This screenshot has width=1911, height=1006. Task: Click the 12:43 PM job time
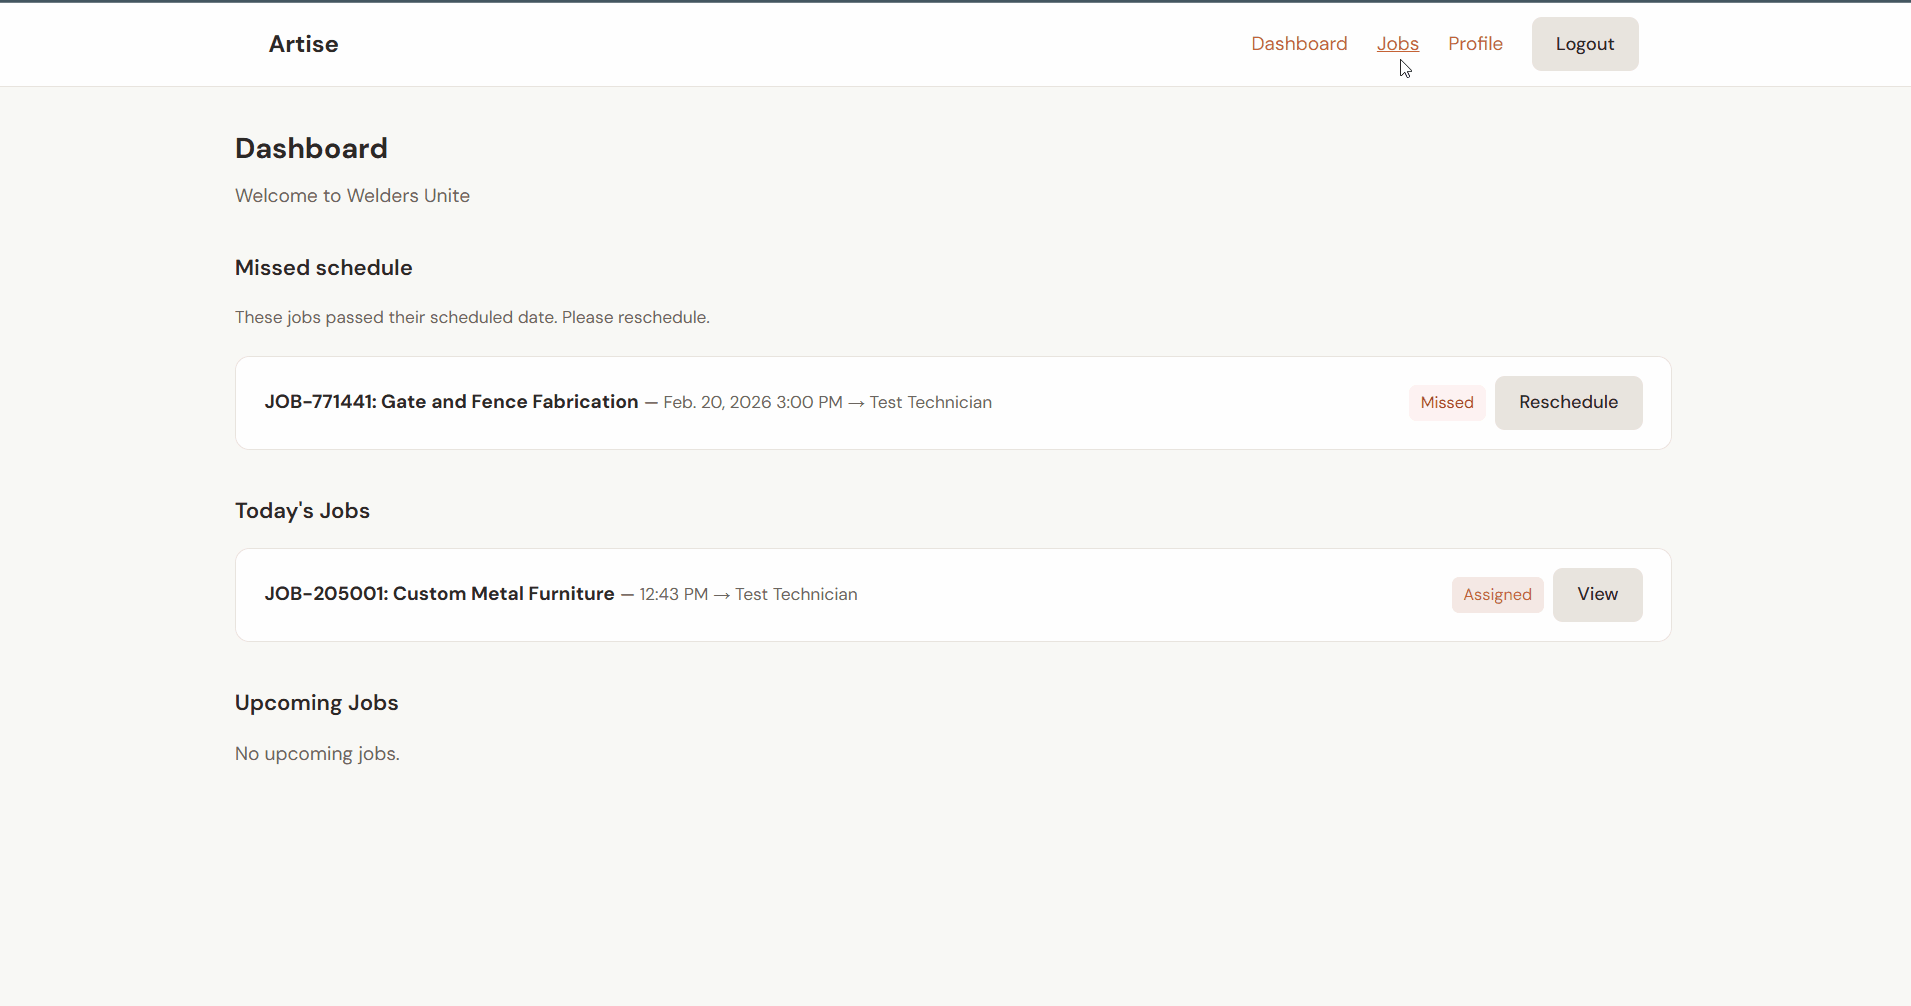673,595
